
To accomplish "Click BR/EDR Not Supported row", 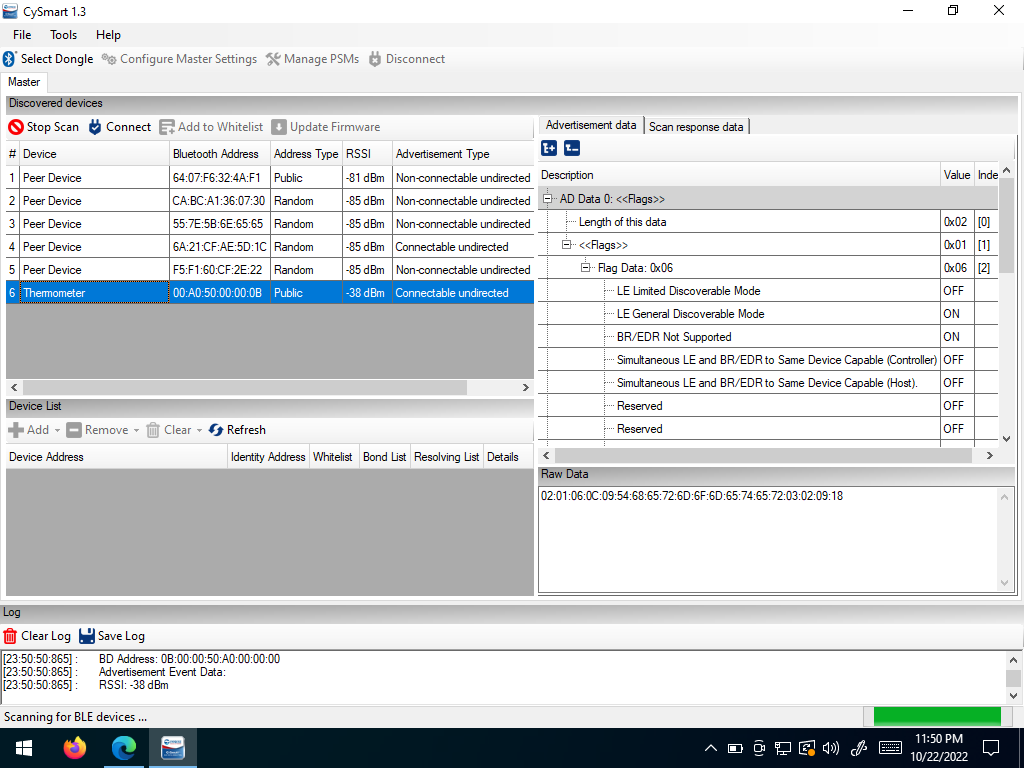I will [768, 336].
